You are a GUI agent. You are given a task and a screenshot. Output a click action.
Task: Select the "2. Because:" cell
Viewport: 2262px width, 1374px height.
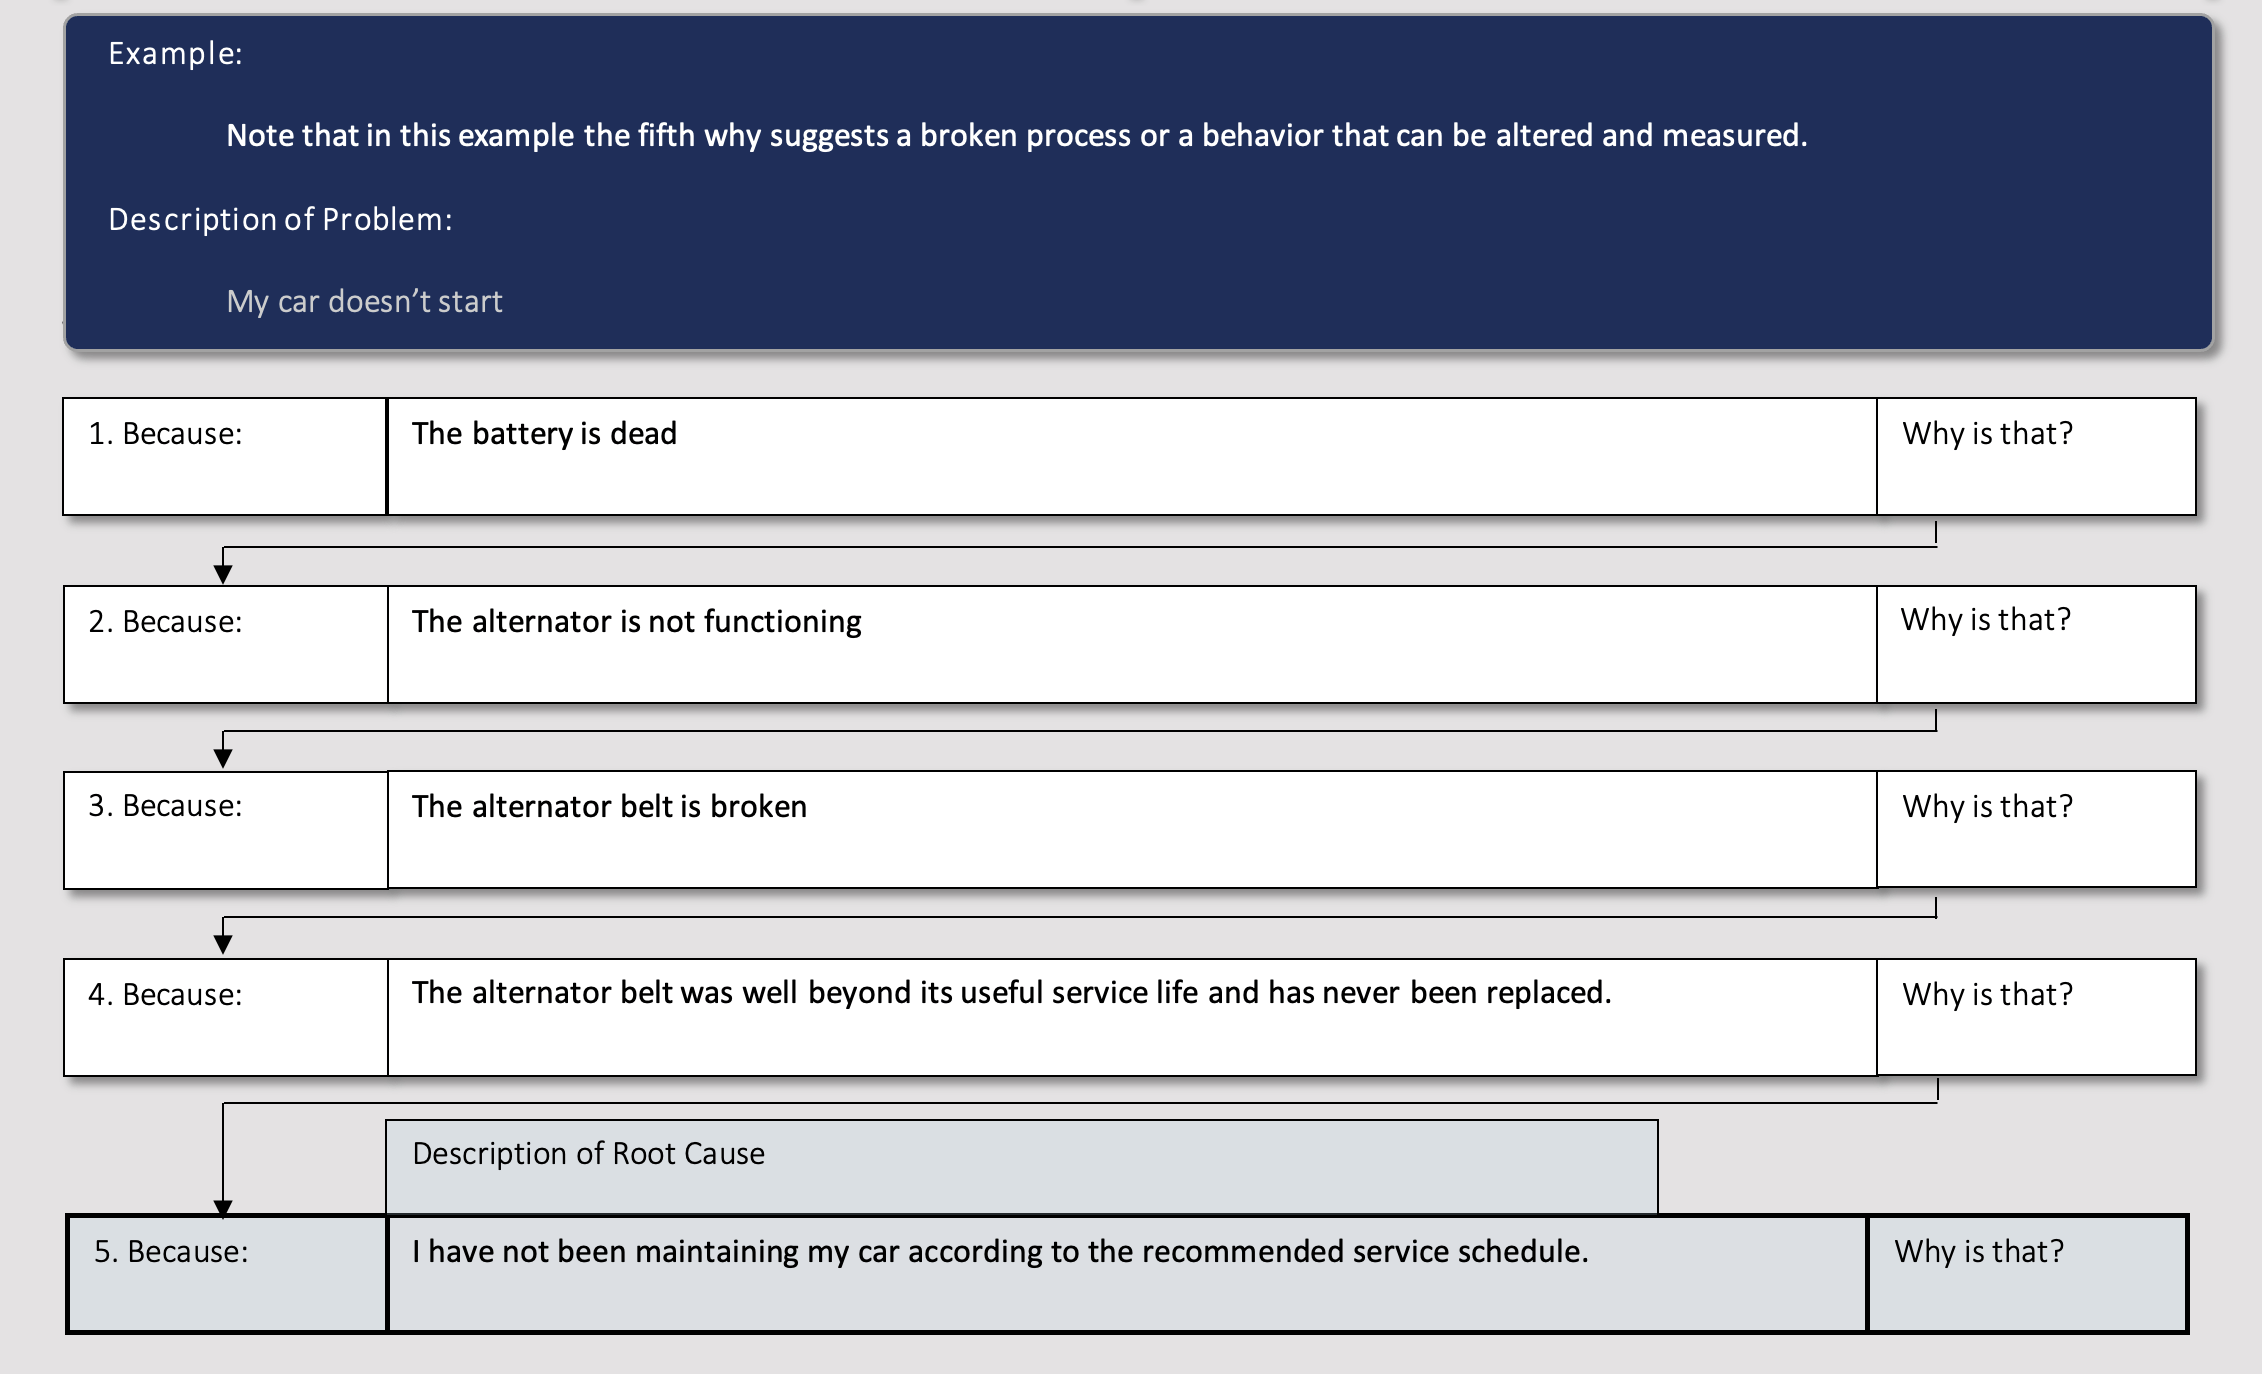coord(225,644)
